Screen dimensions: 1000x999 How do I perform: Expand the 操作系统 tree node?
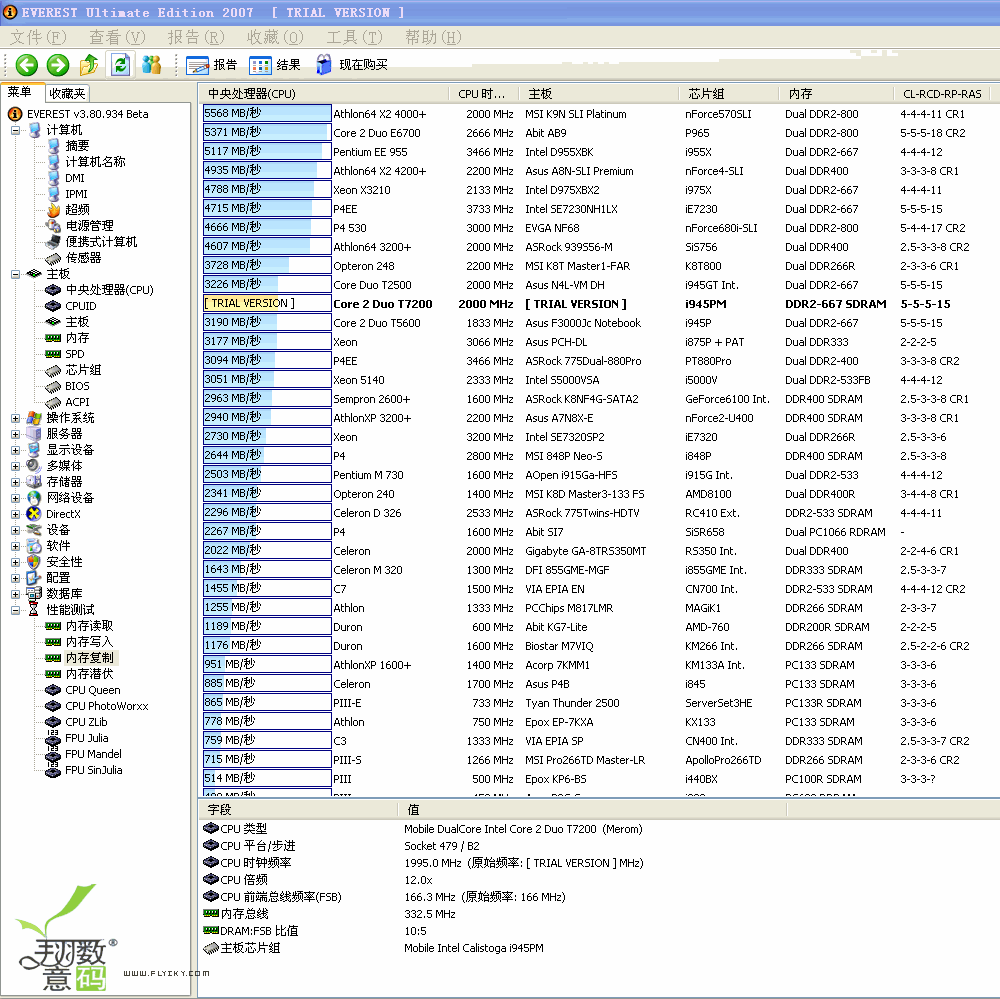point(15,418)
